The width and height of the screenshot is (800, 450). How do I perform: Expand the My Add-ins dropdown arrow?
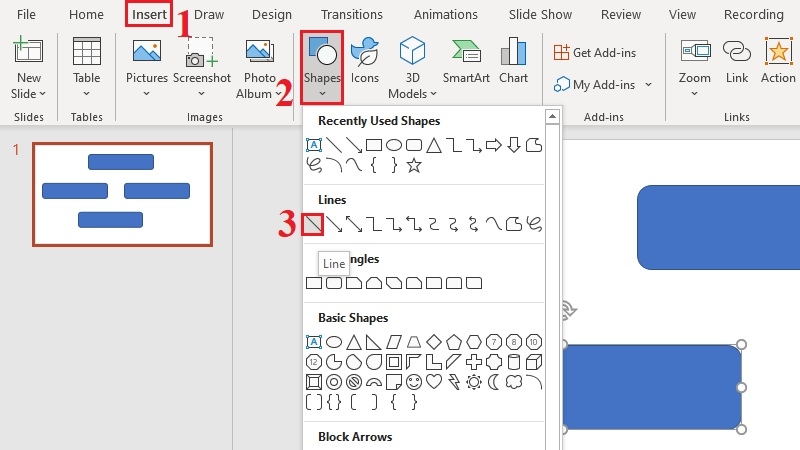click(x=648, y=84)
